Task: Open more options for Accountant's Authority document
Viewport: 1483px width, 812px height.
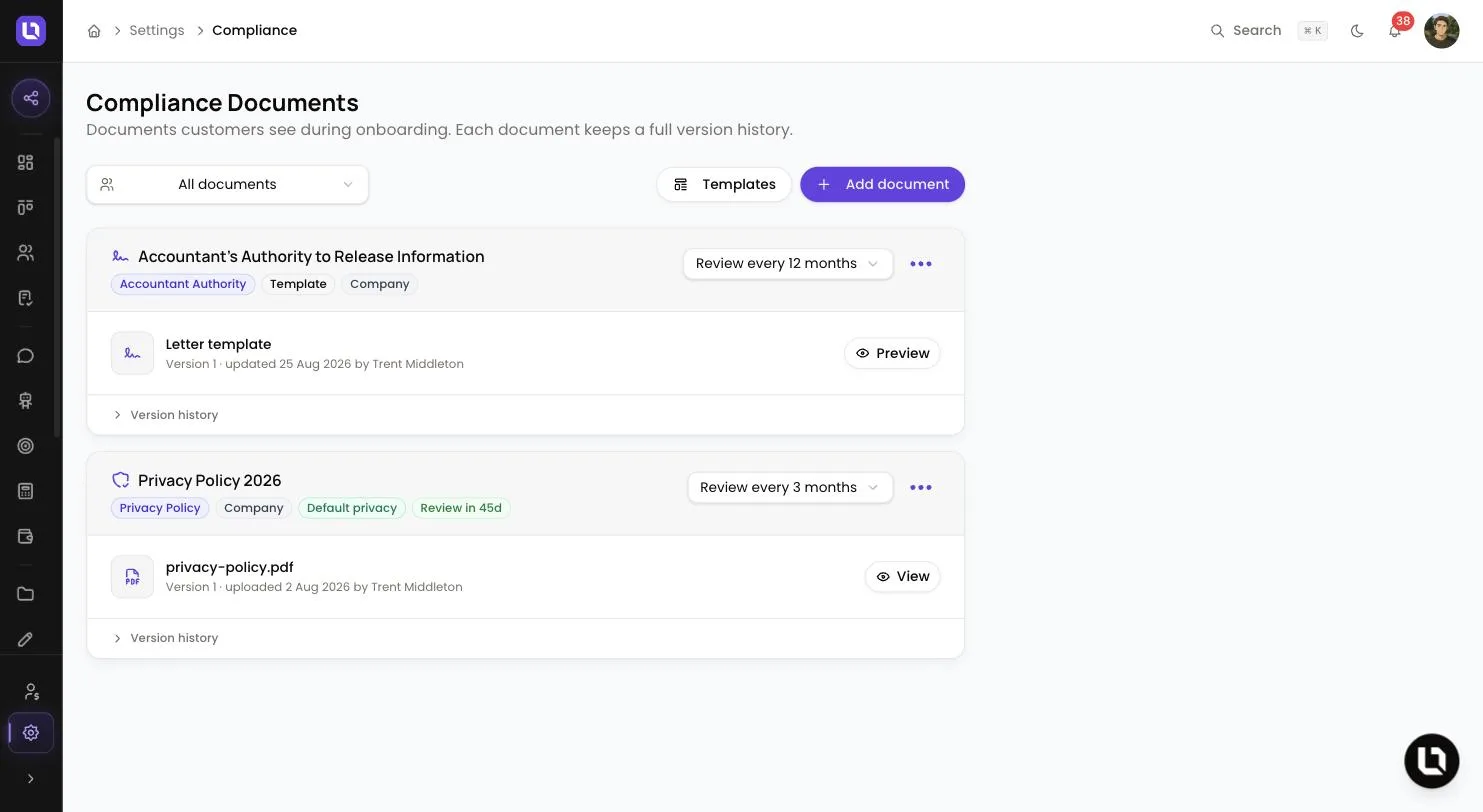Action: click(921, 264)
